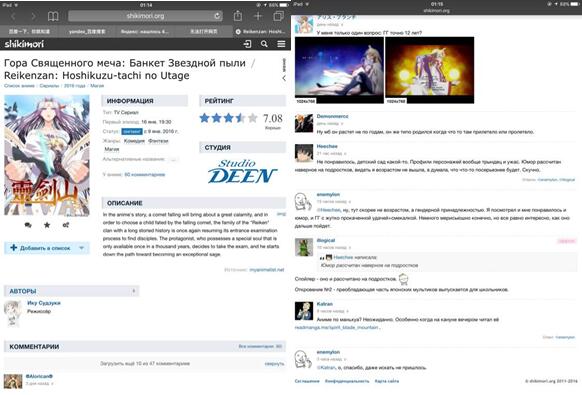Open the right orange comment screenshot
The image size is (582, 395).
tap(429, 70)
